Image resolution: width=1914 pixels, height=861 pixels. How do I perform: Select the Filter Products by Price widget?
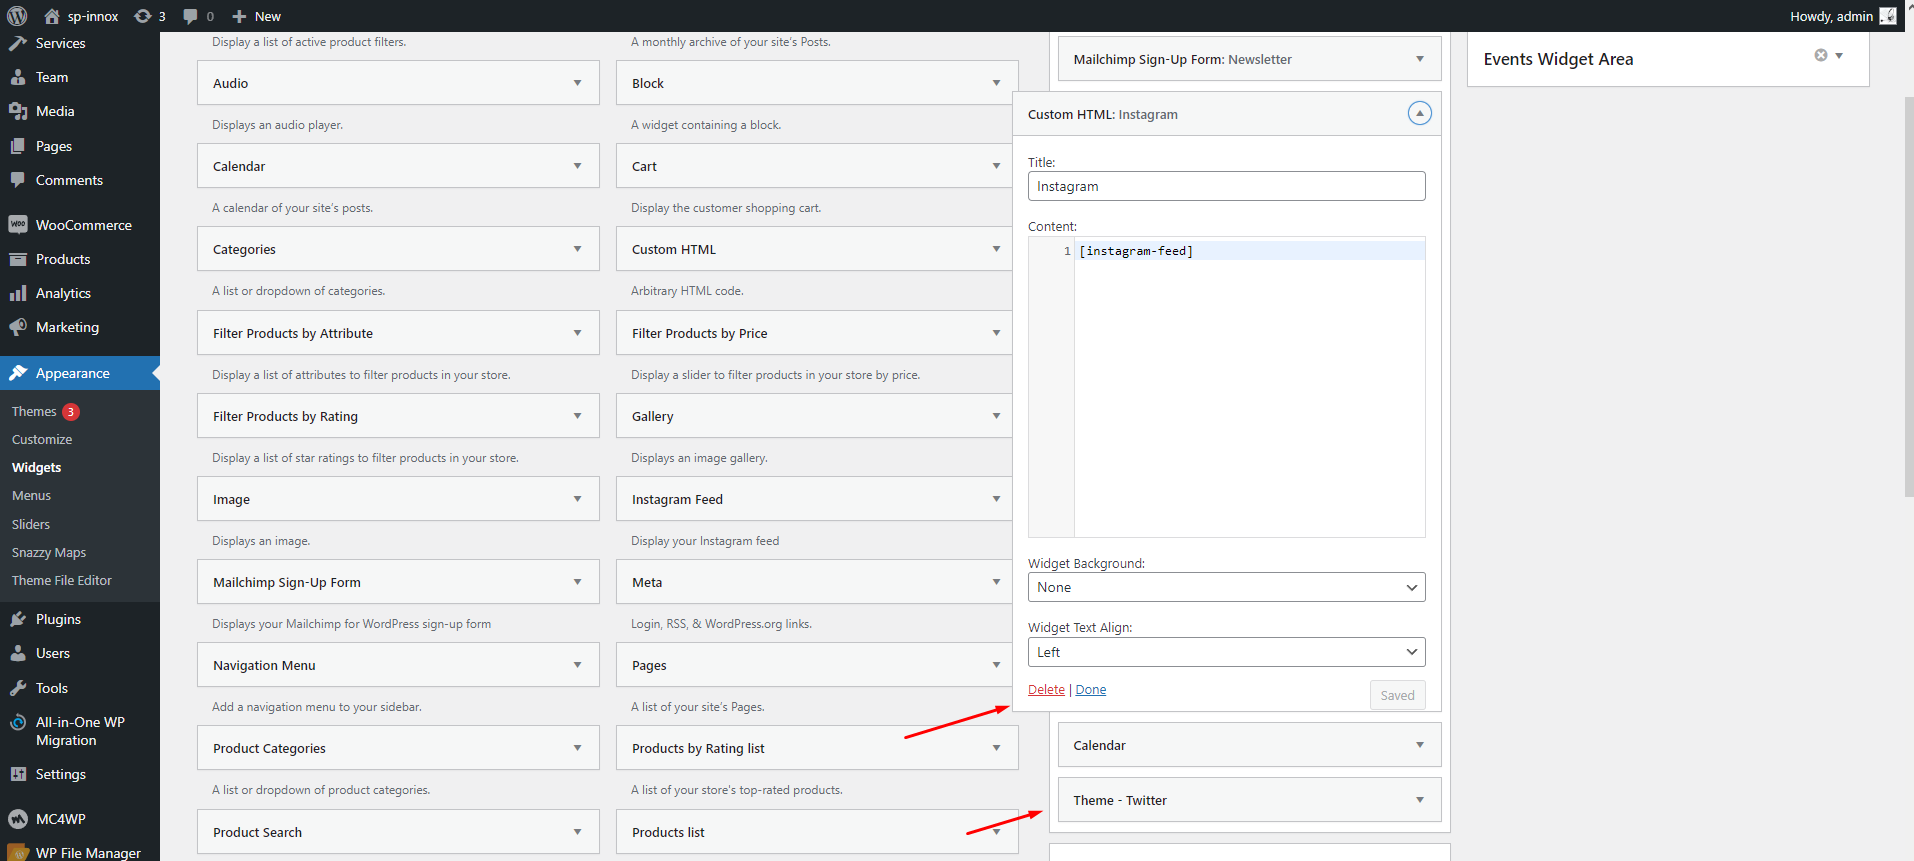[x=817, y=333]
